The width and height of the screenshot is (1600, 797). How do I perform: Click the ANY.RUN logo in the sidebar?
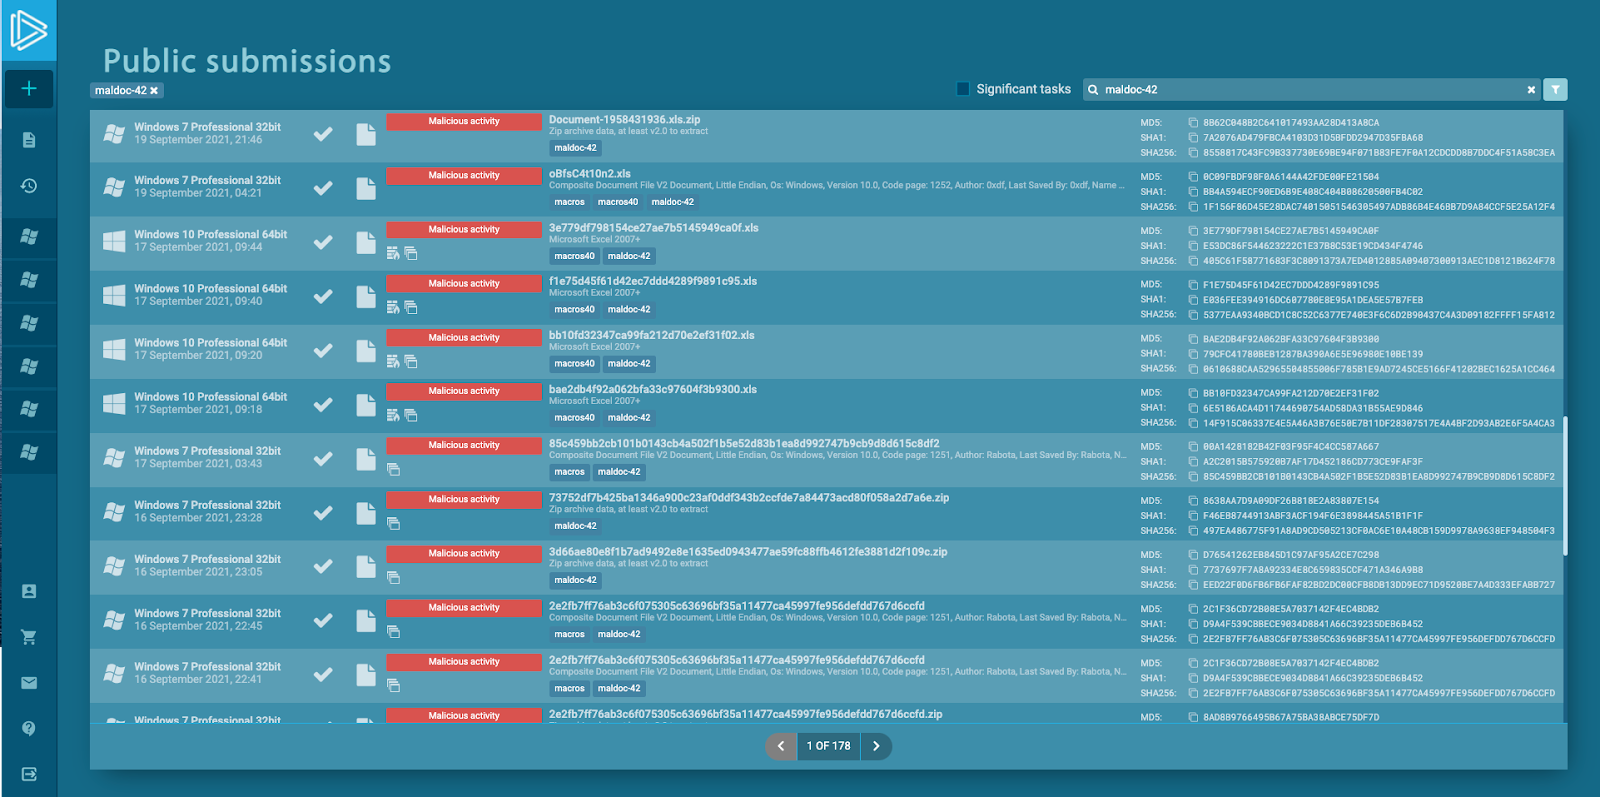coord(28,30)
